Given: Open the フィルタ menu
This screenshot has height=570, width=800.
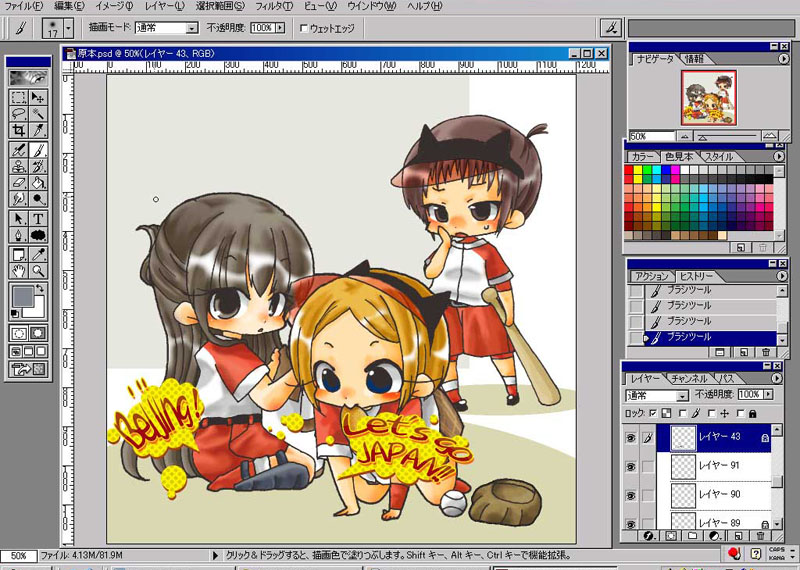Looking at the screenshot, I should [273, 6].
